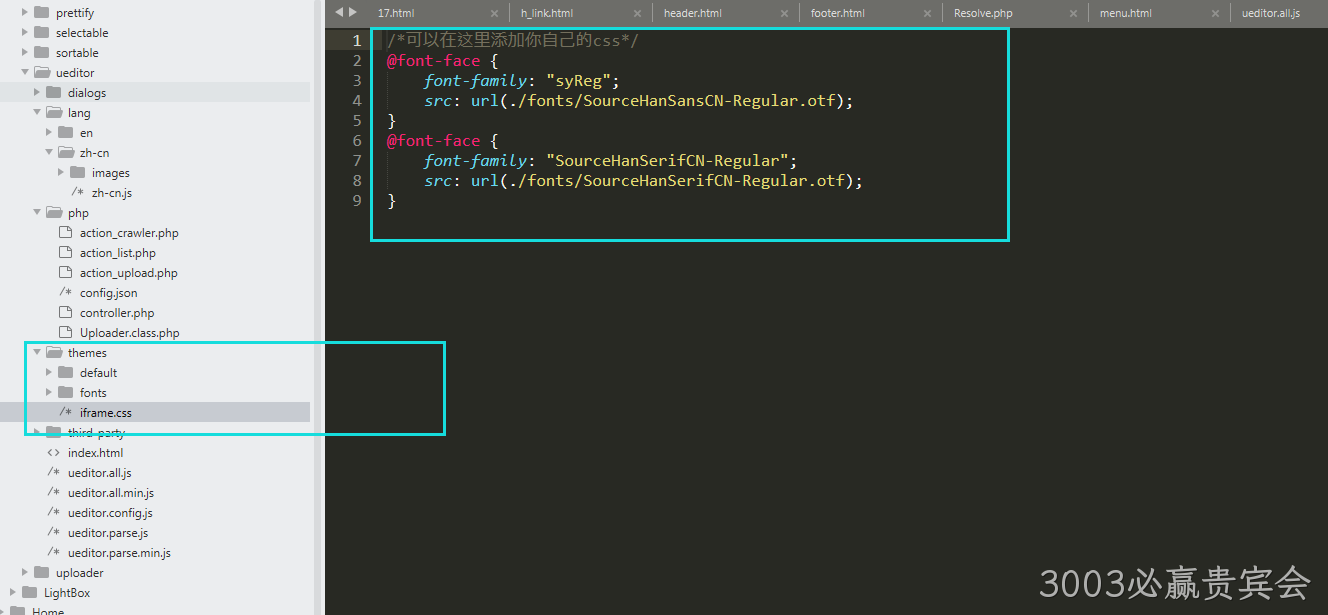Click the uploader folder icon
The width and height of the screenshot is (1328, 615).
(41, 573)
